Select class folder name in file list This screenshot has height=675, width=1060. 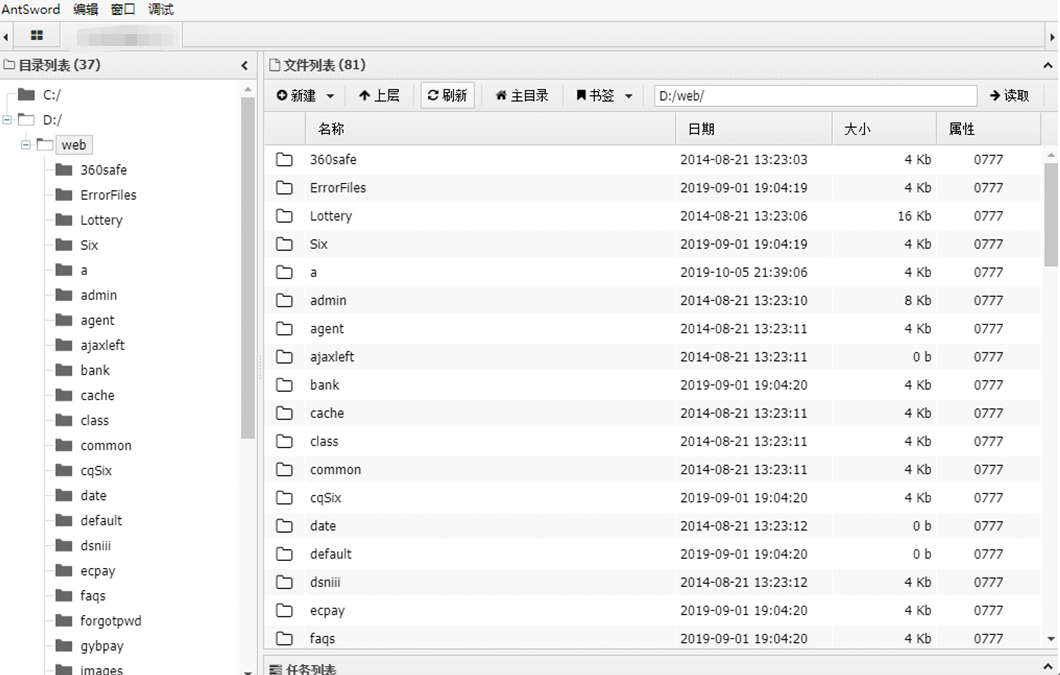pos(324,441)
